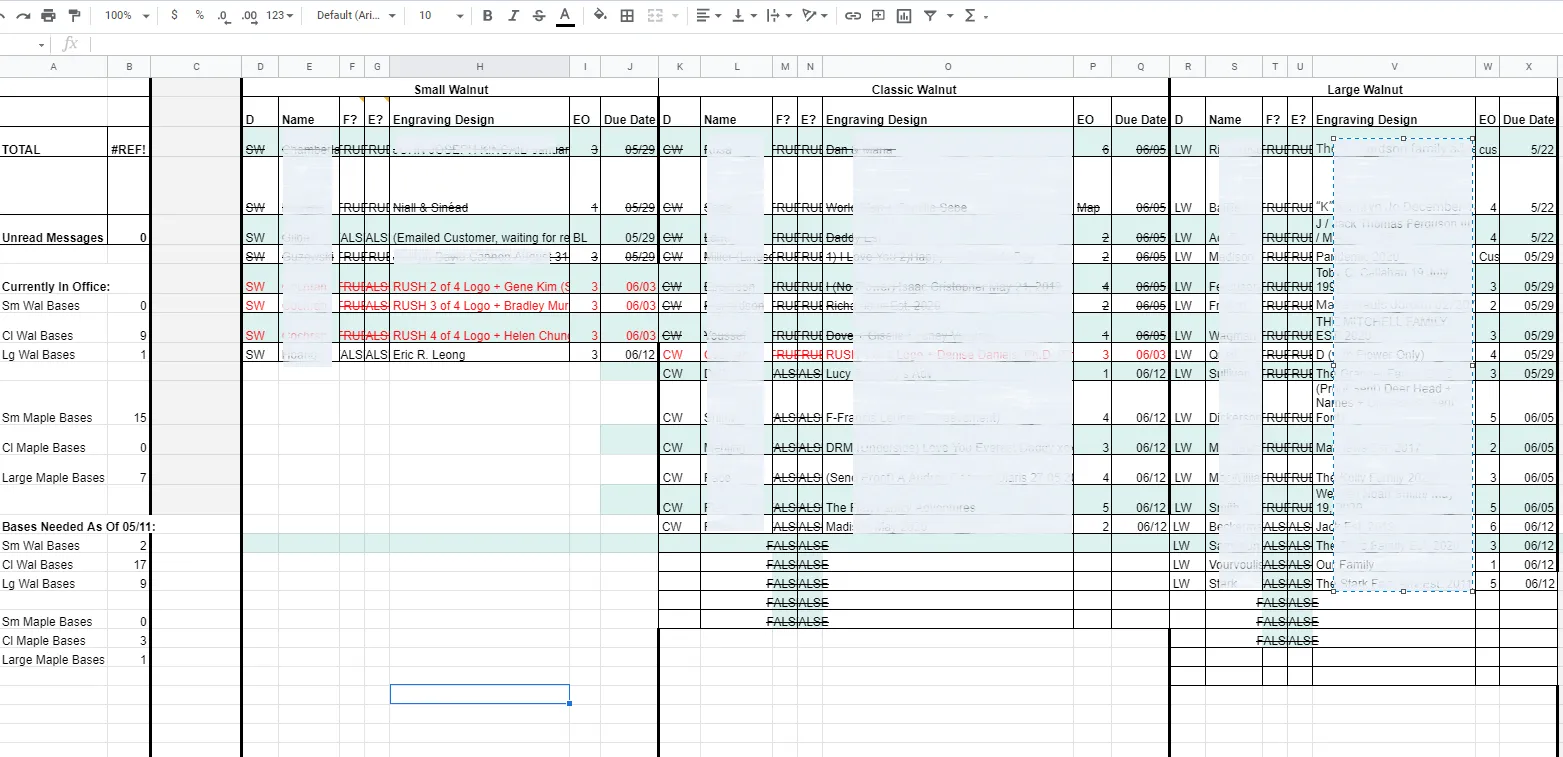Open the 100% zoom dropdown
This screenshot has height=757, width=1563.
tap(128, 16)
